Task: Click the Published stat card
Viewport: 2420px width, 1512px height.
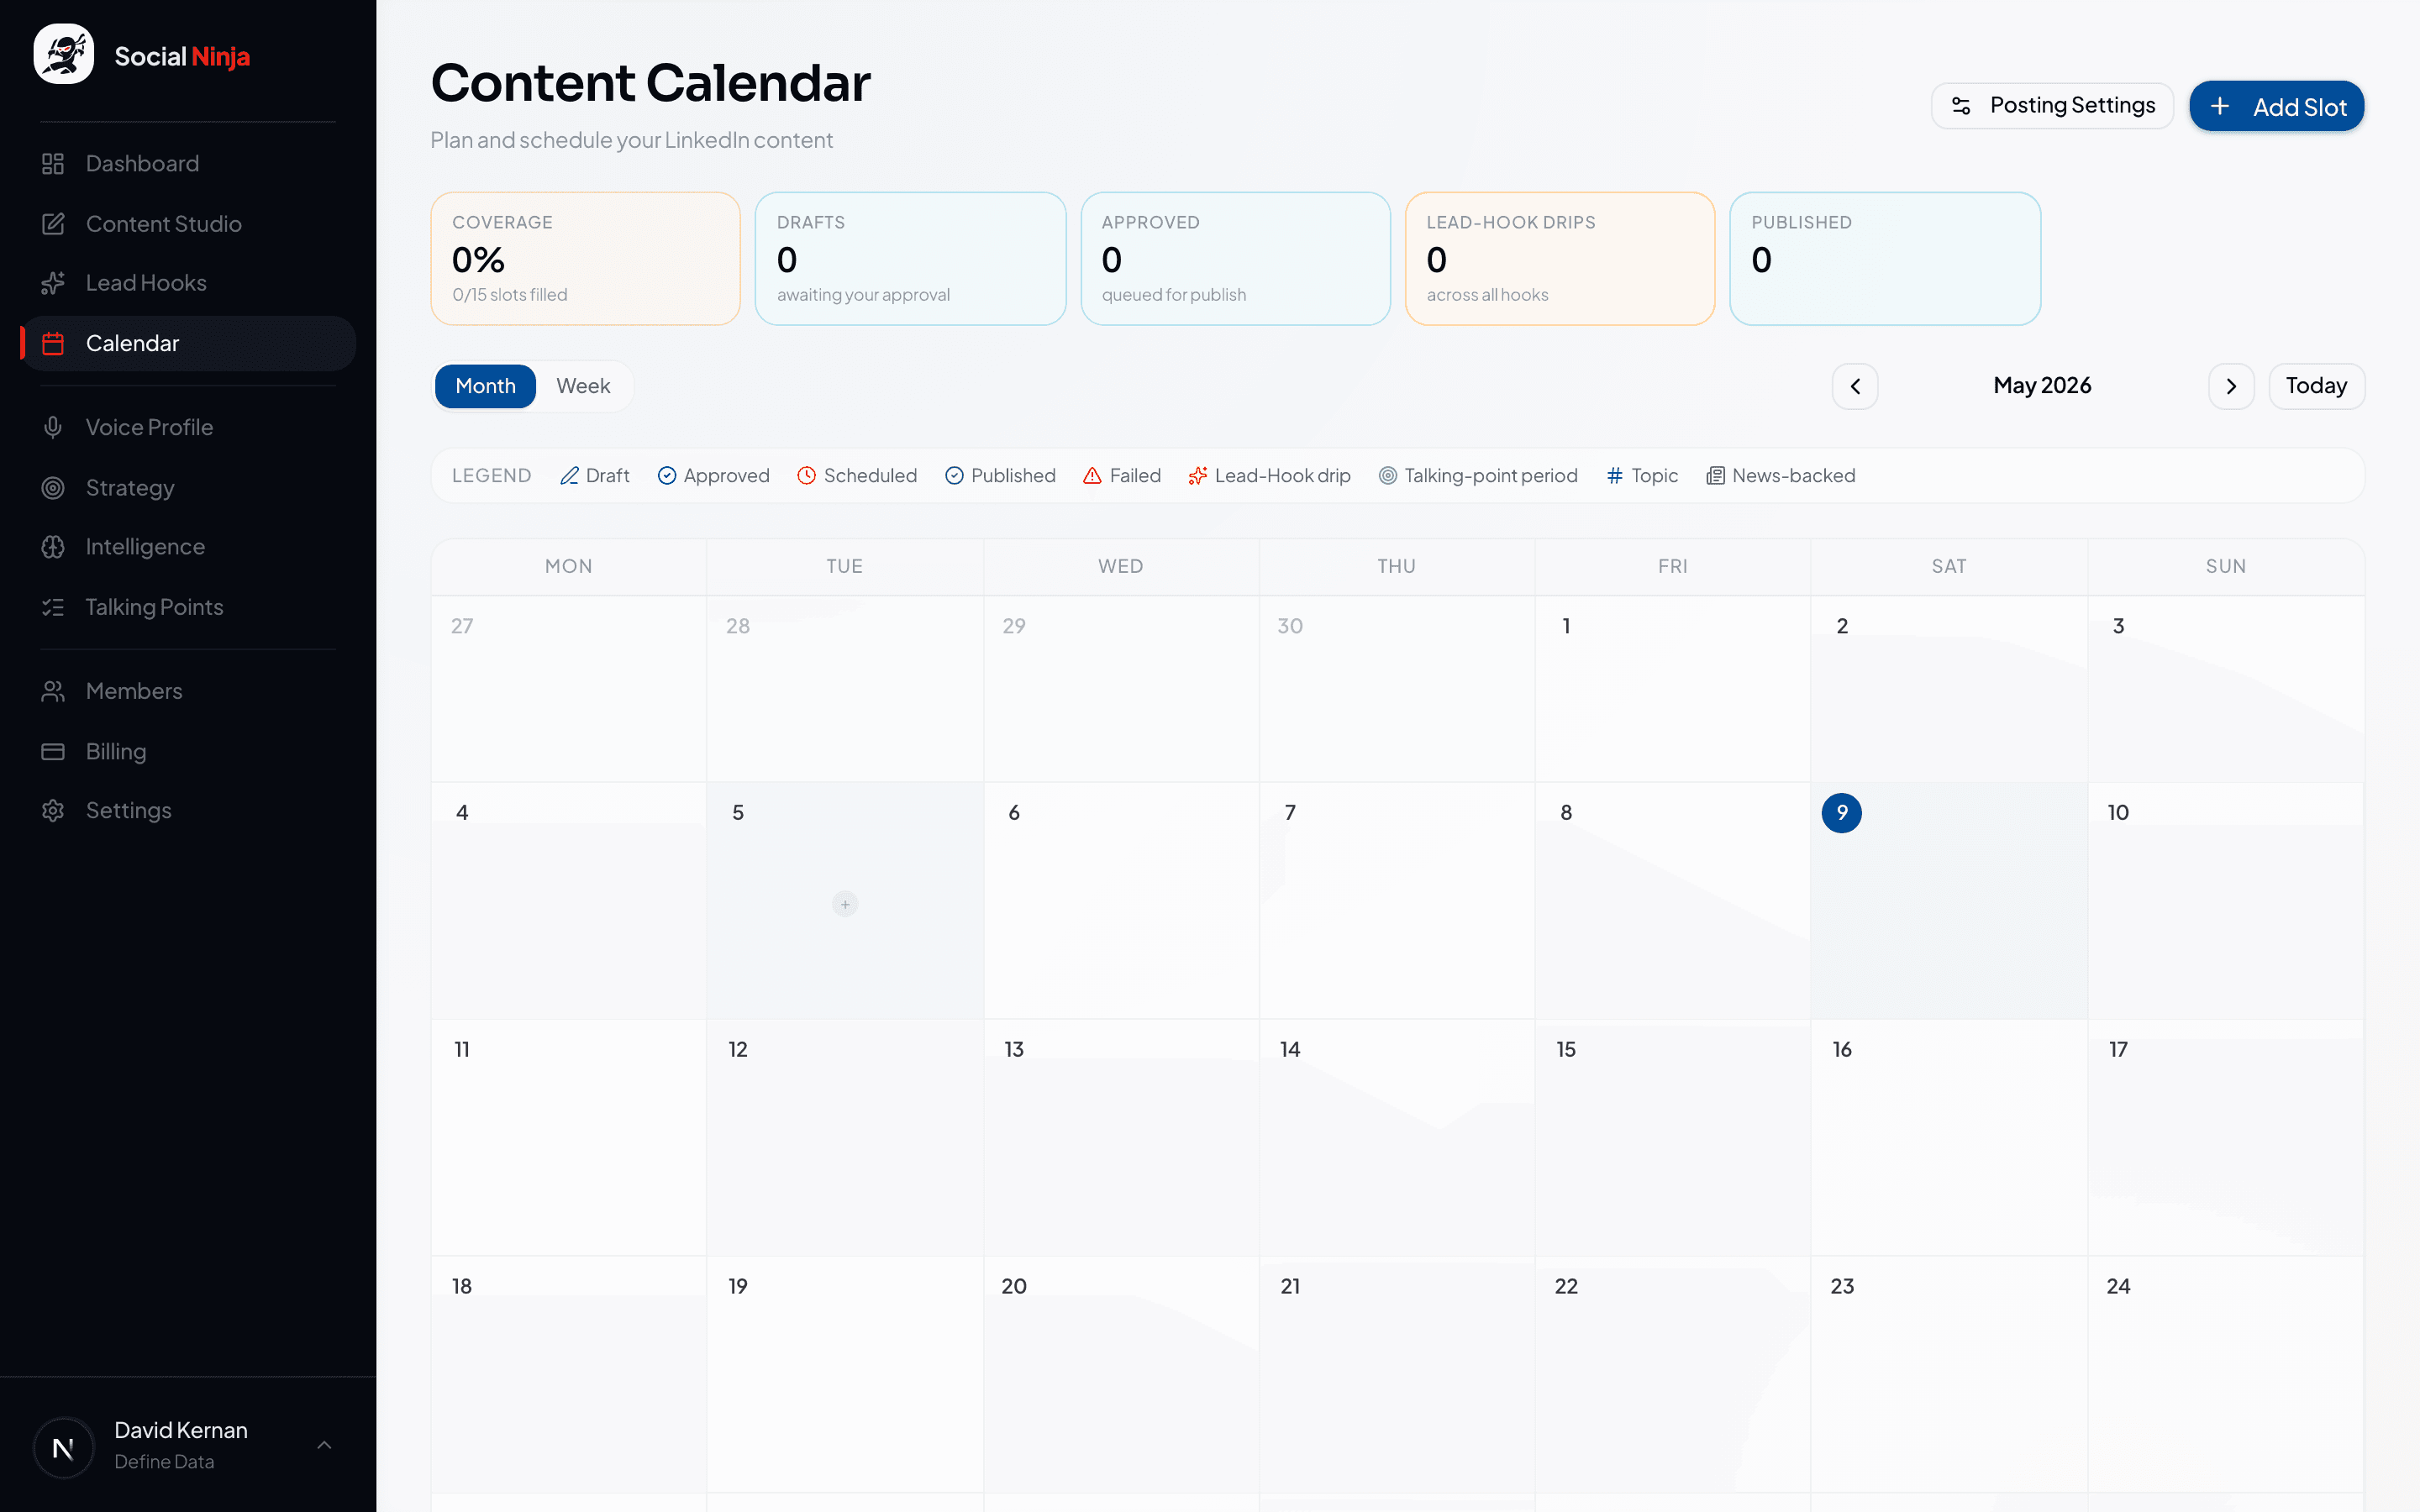Action: (x=1885, y=259)
